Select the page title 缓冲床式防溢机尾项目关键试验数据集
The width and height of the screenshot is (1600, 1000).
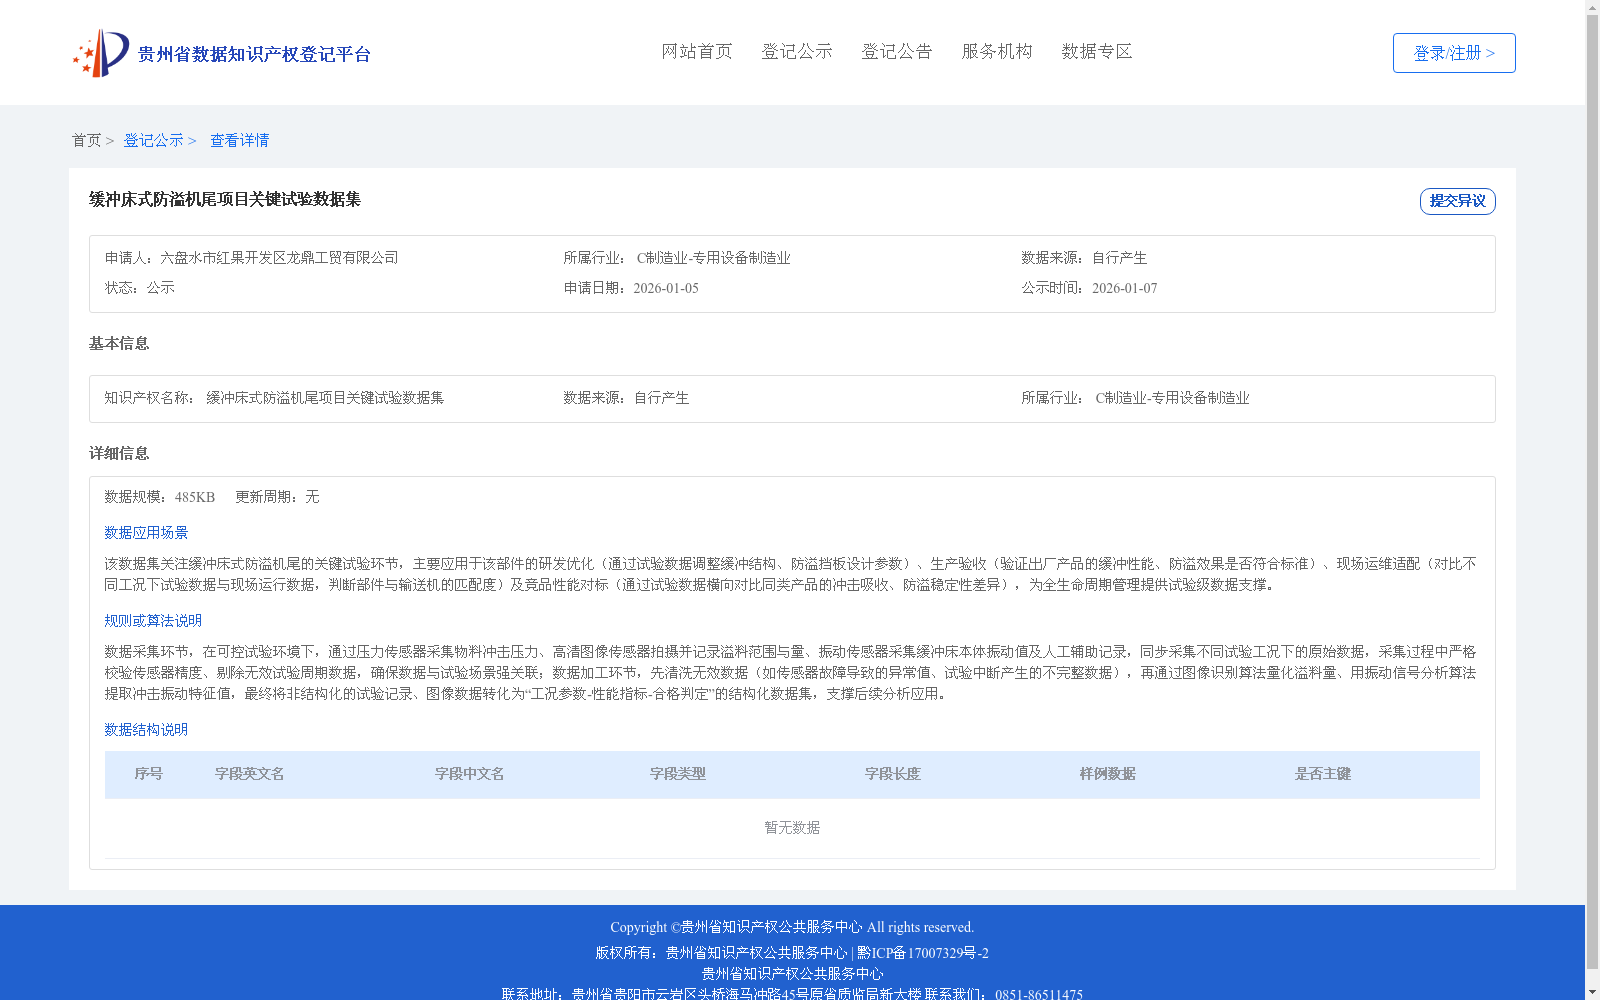(x=225, y=200)
